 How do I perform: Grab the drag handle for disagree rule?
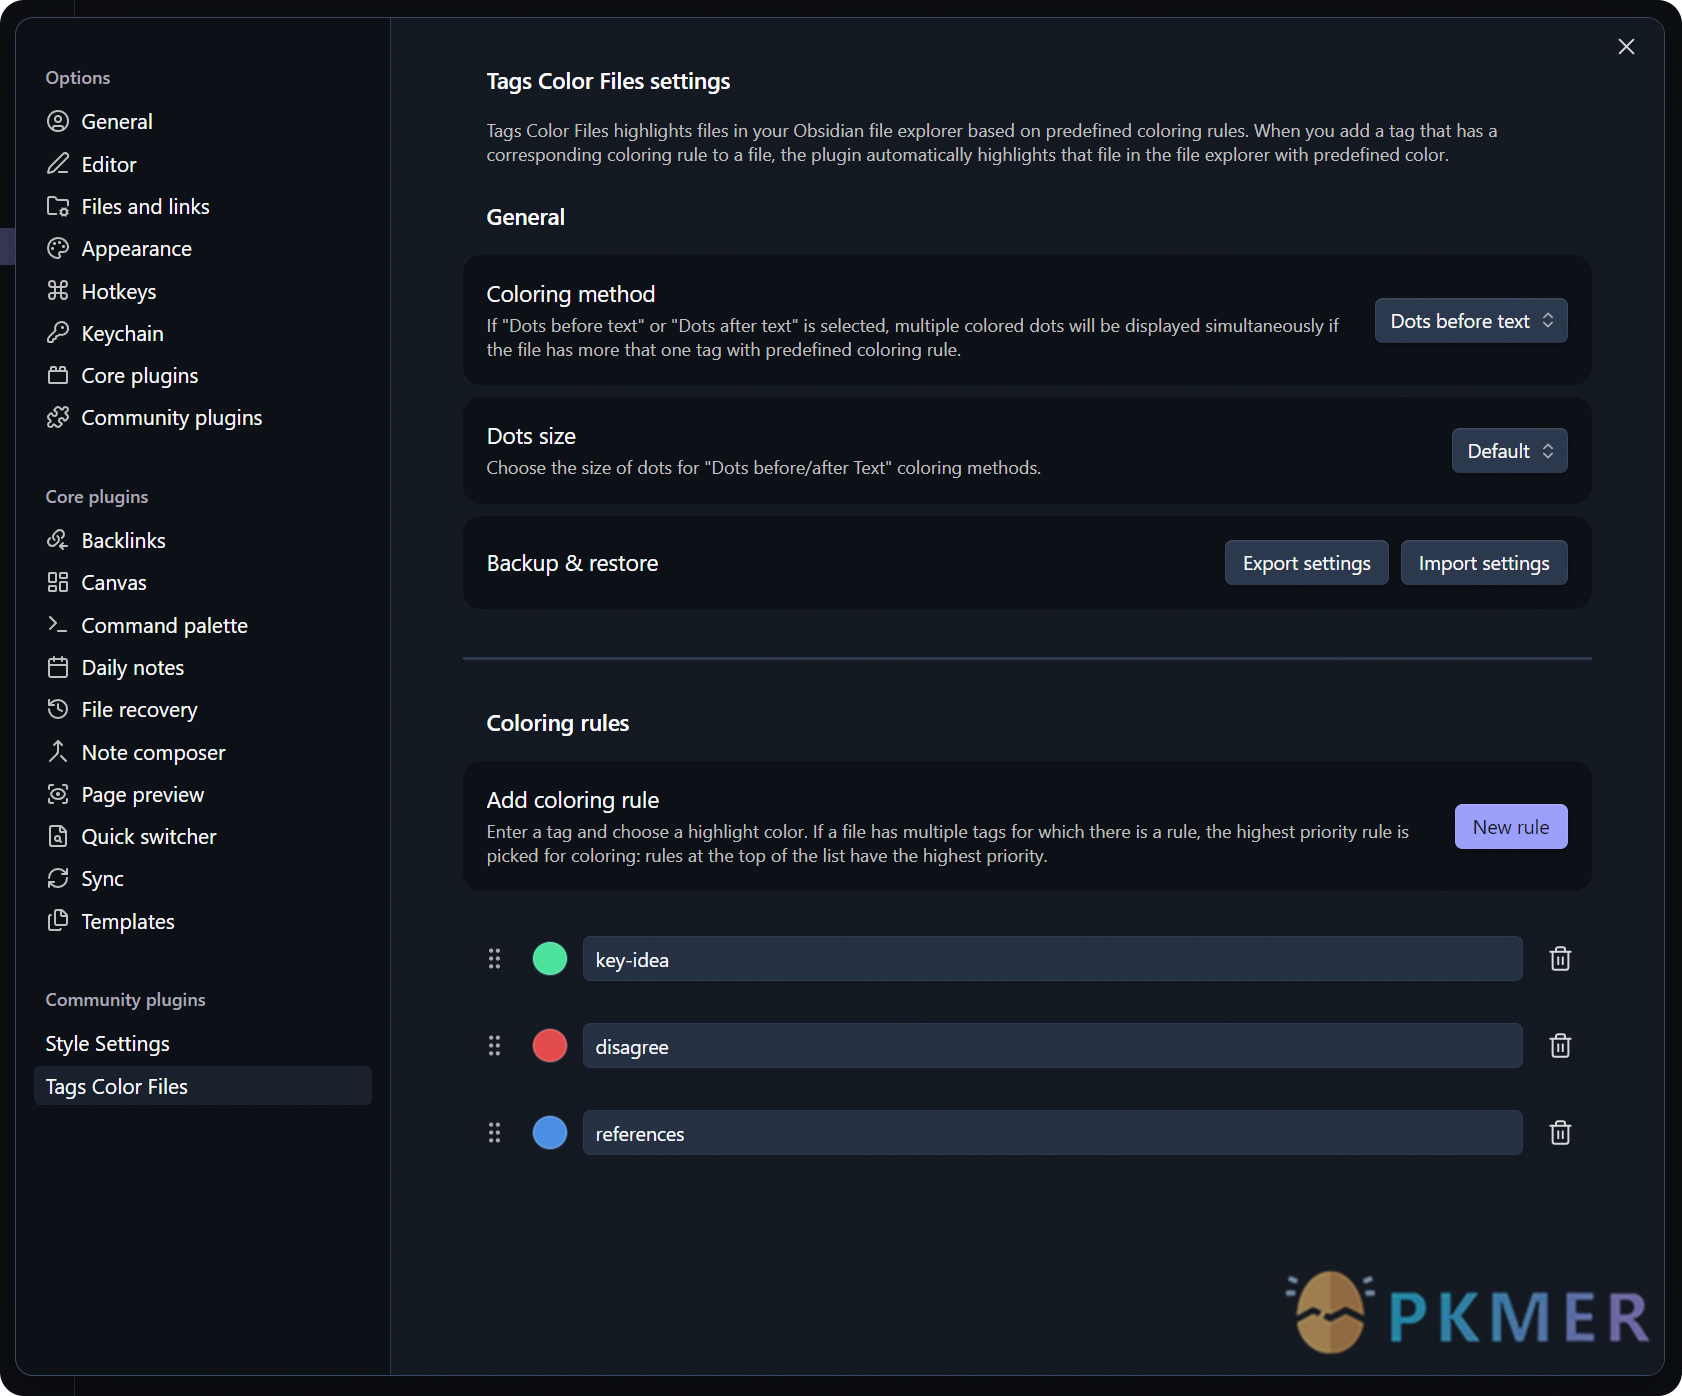pyautogui.click(x=494, y=1046)
